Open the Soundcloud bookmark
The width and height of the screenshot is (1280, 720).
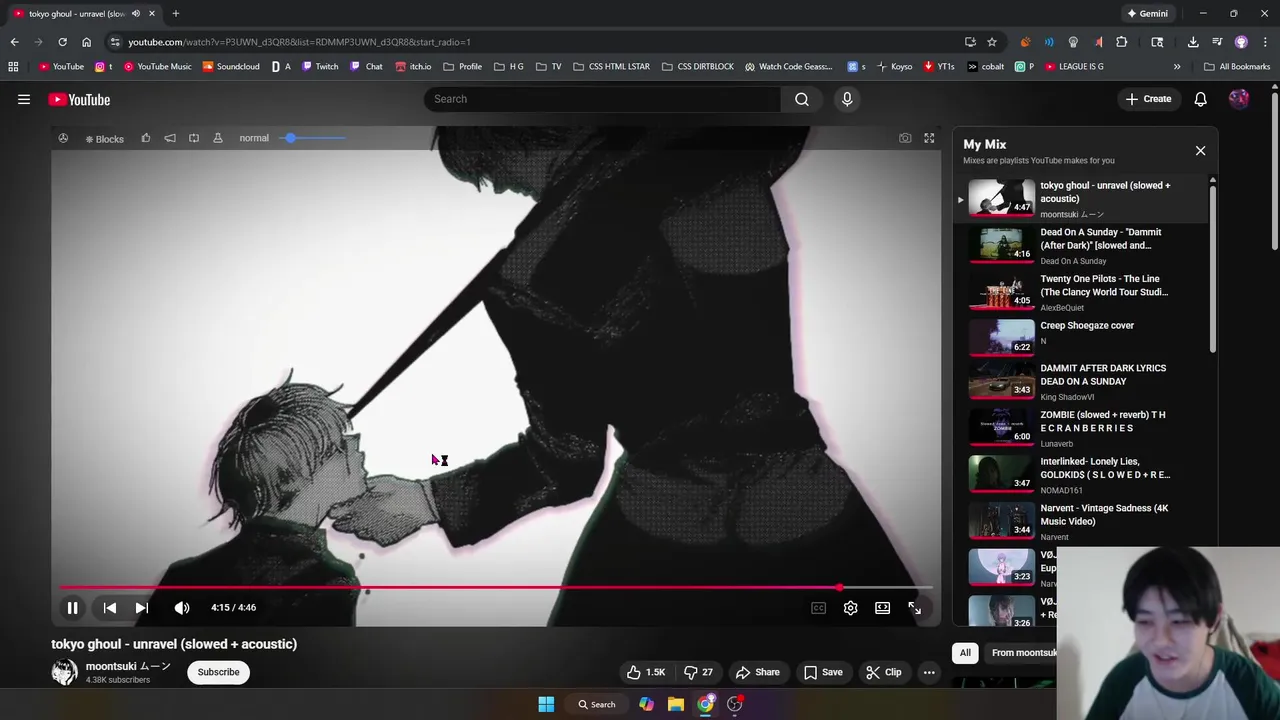click(231, 67)
